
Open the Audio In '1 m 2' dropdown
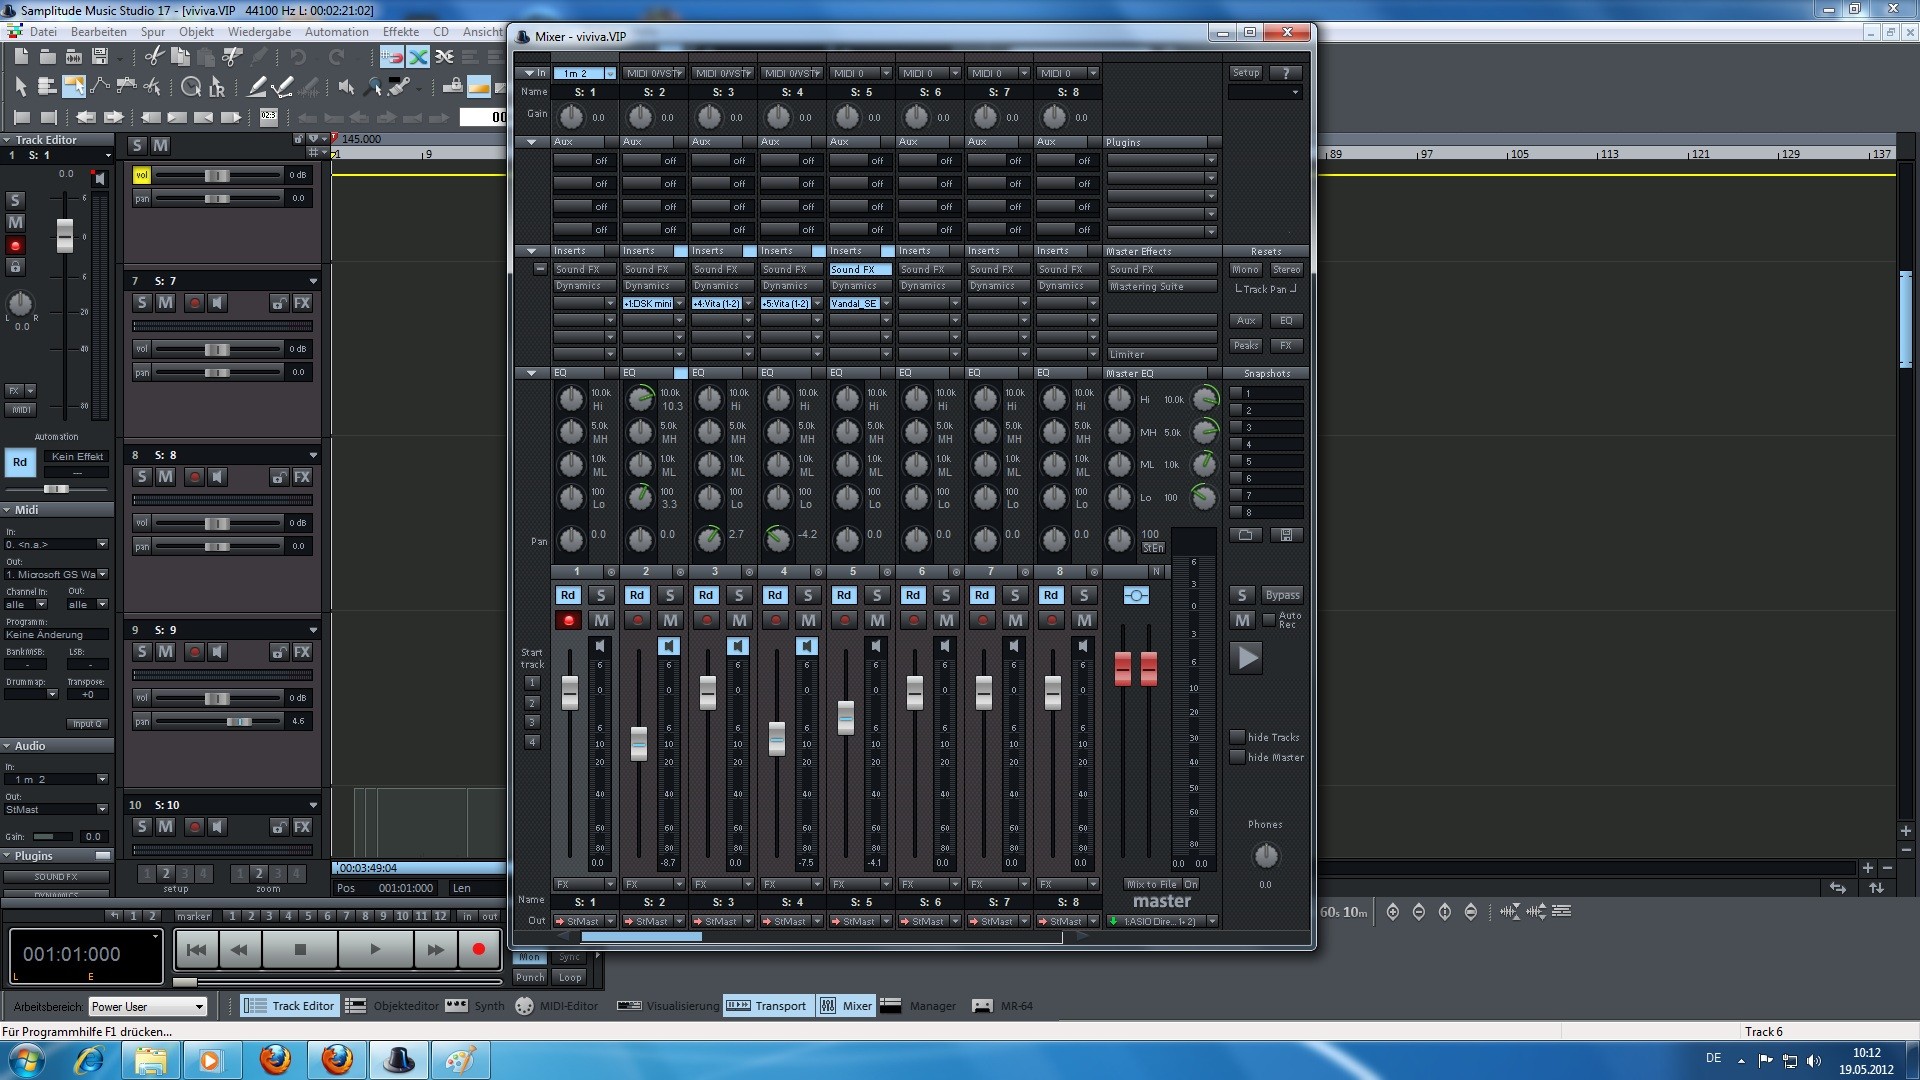click(x=57, y=779)
